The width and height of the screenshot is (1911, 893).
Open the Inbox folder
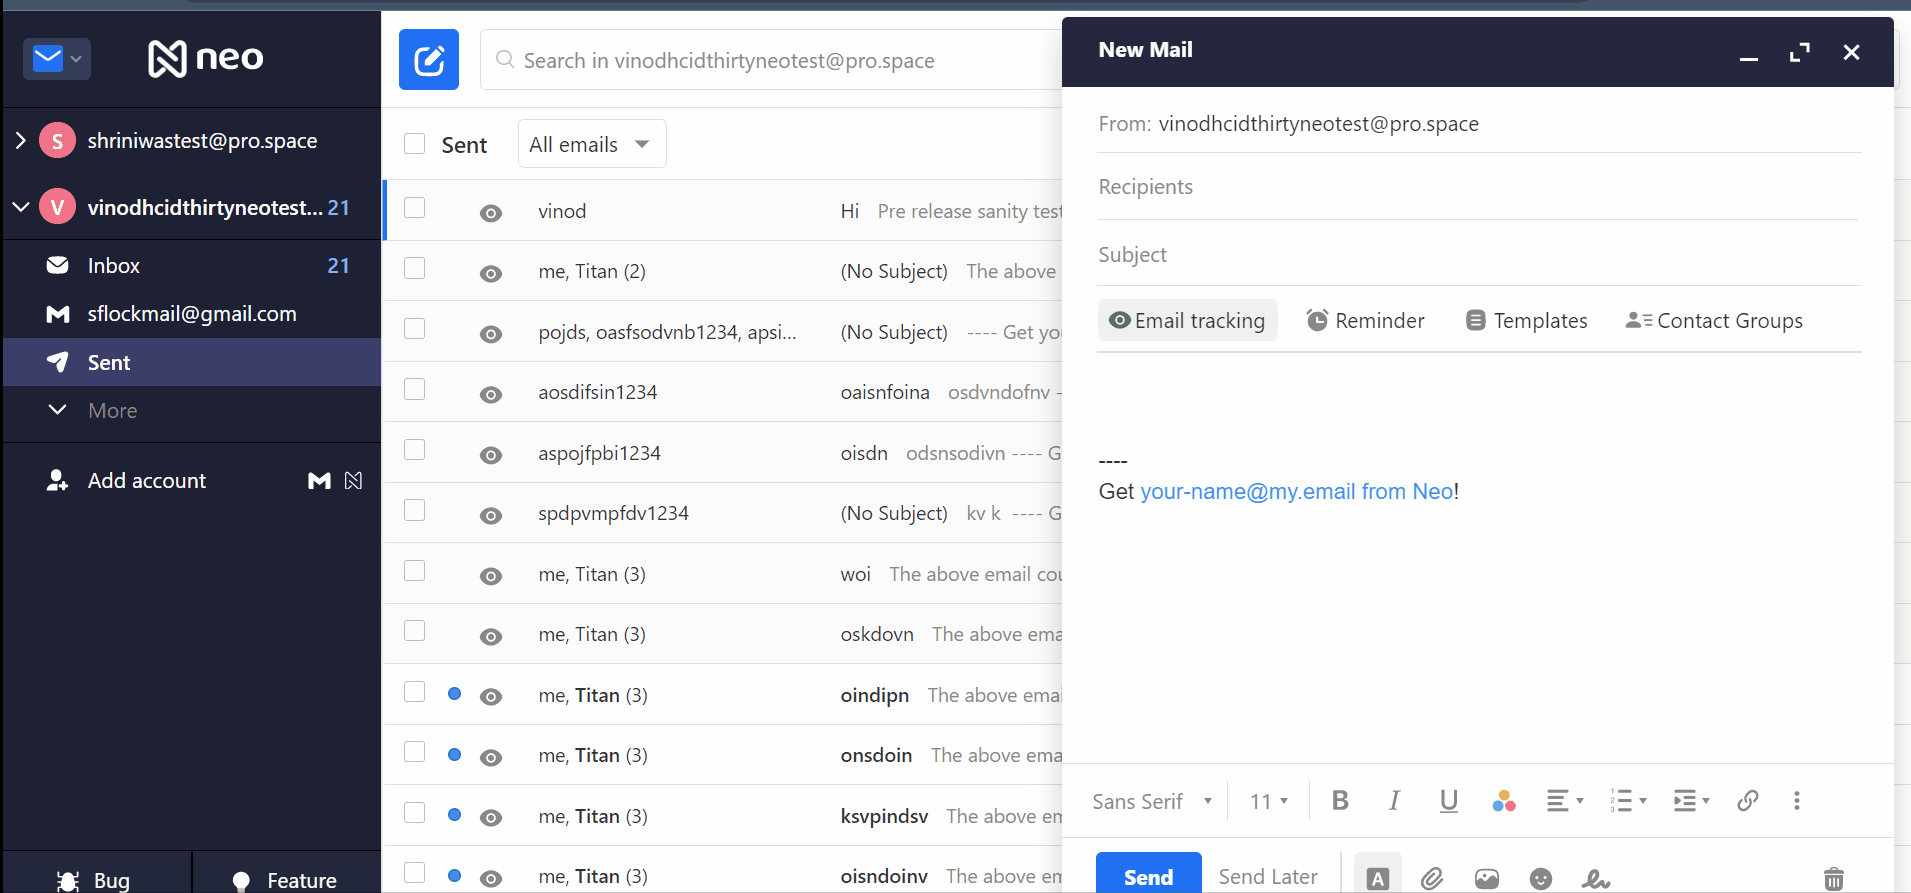point(192,266)
